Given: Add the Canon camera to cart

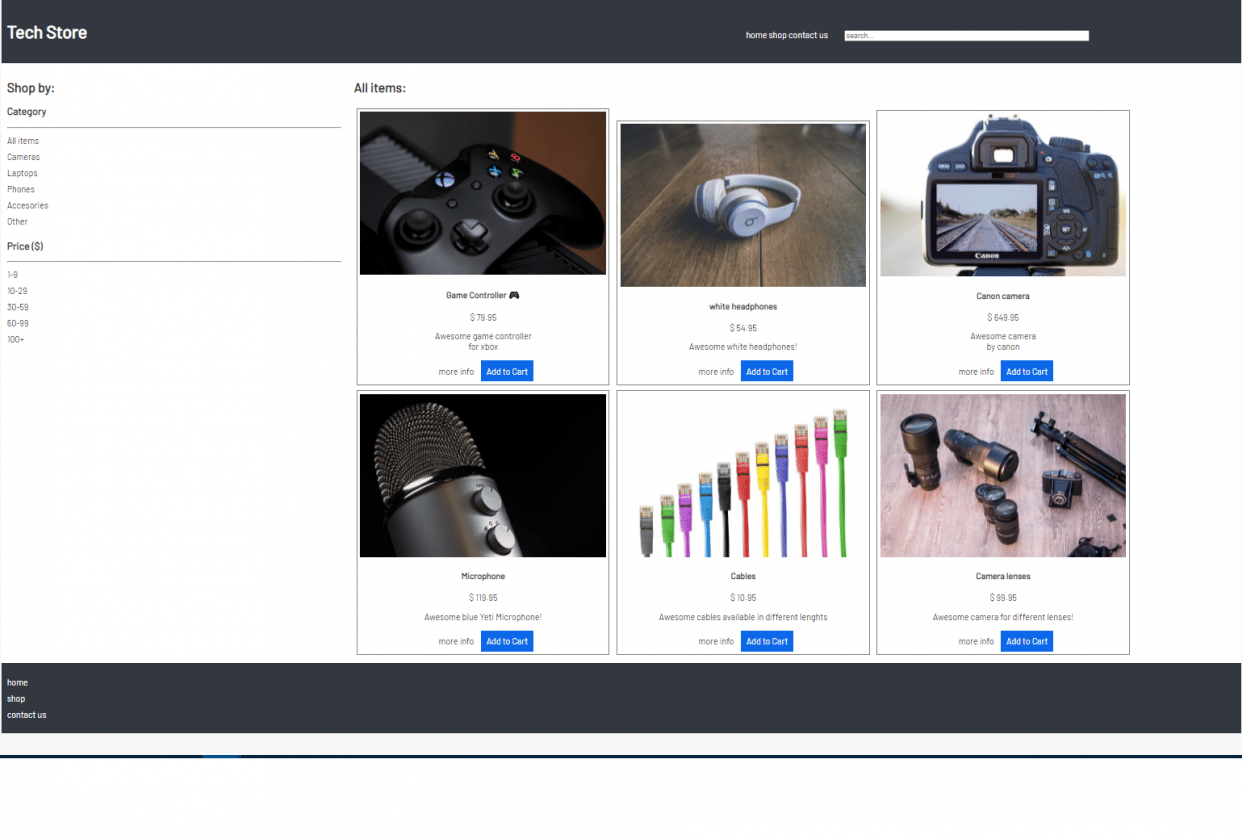Looking at the screenshot, I should 1026,371.
